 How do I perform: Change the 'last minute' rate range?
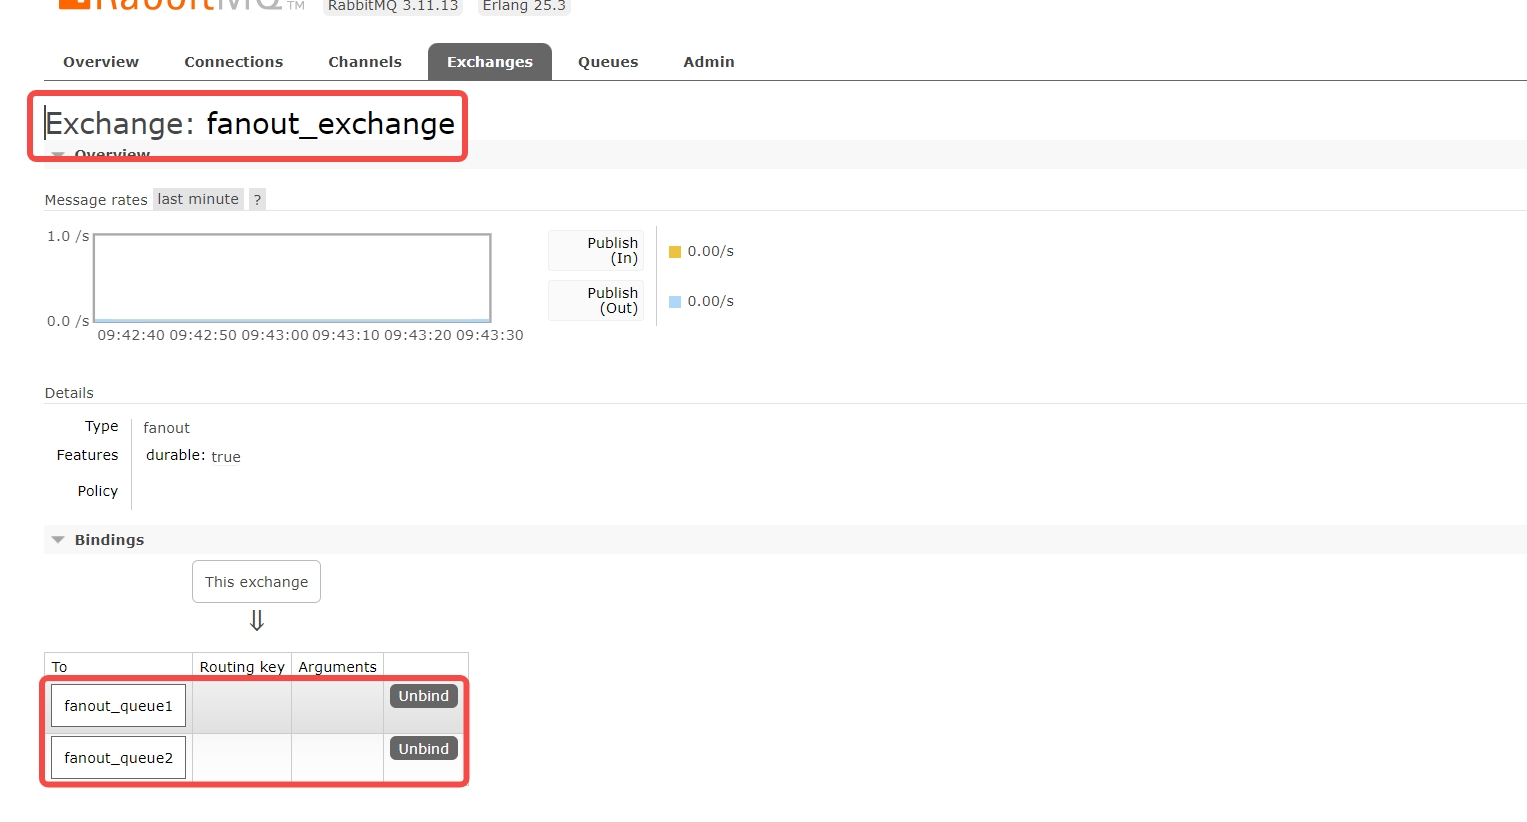198,199
